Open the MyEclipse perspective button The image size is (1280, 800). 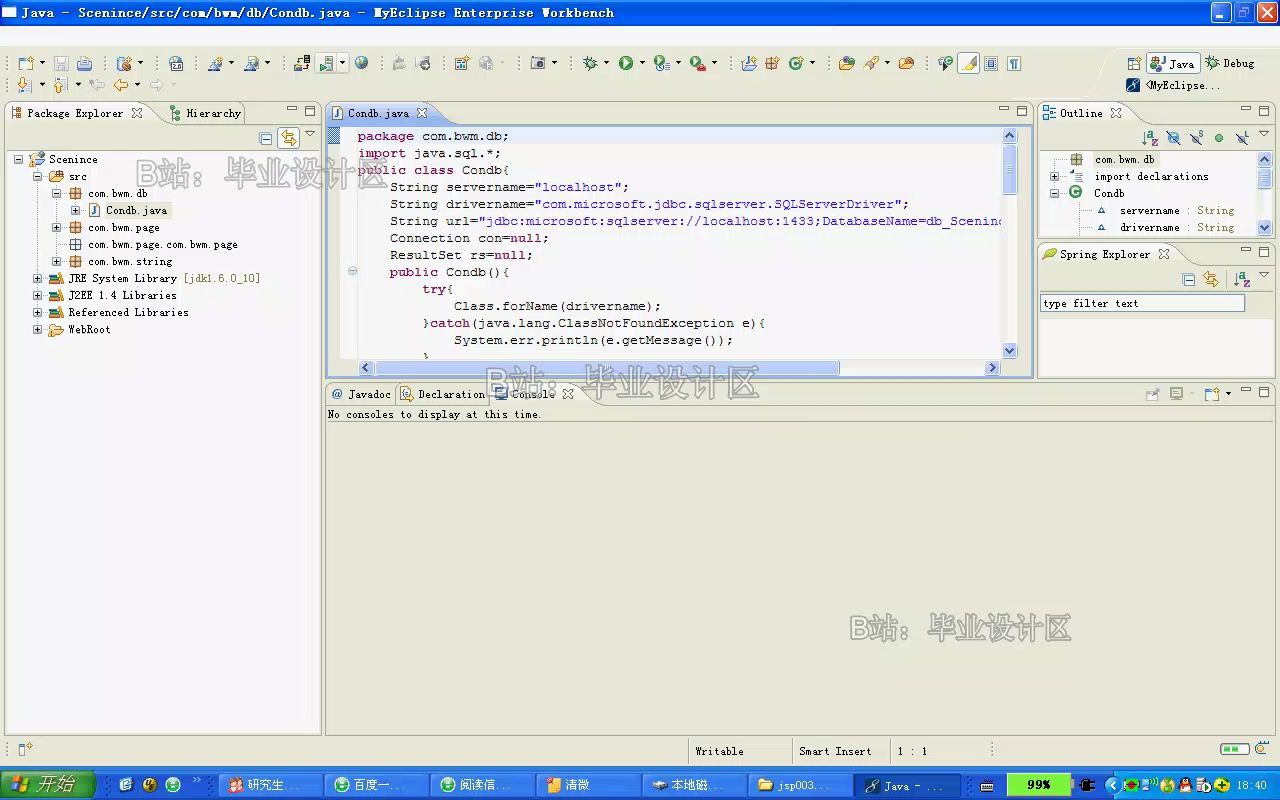point(1173,85)
